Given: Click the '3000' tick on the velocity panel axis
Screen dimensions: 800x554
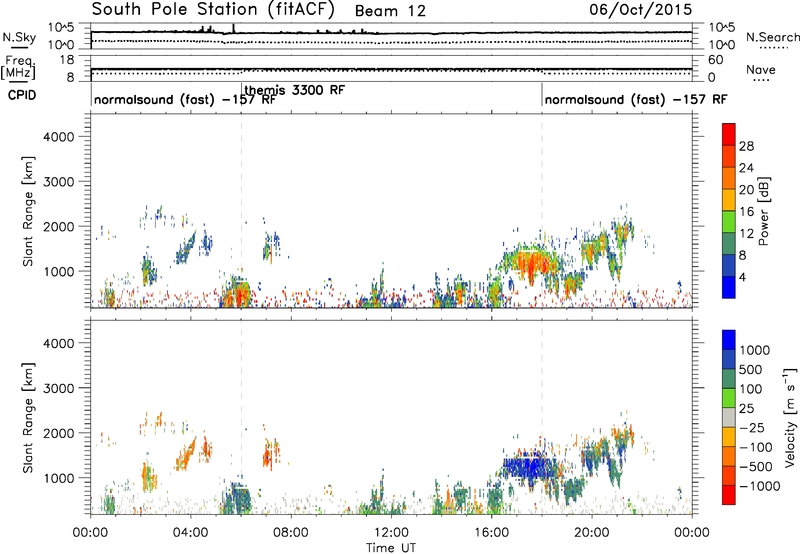Looking at the screenshot, I should pyautogui.click(x=59, y=388).
